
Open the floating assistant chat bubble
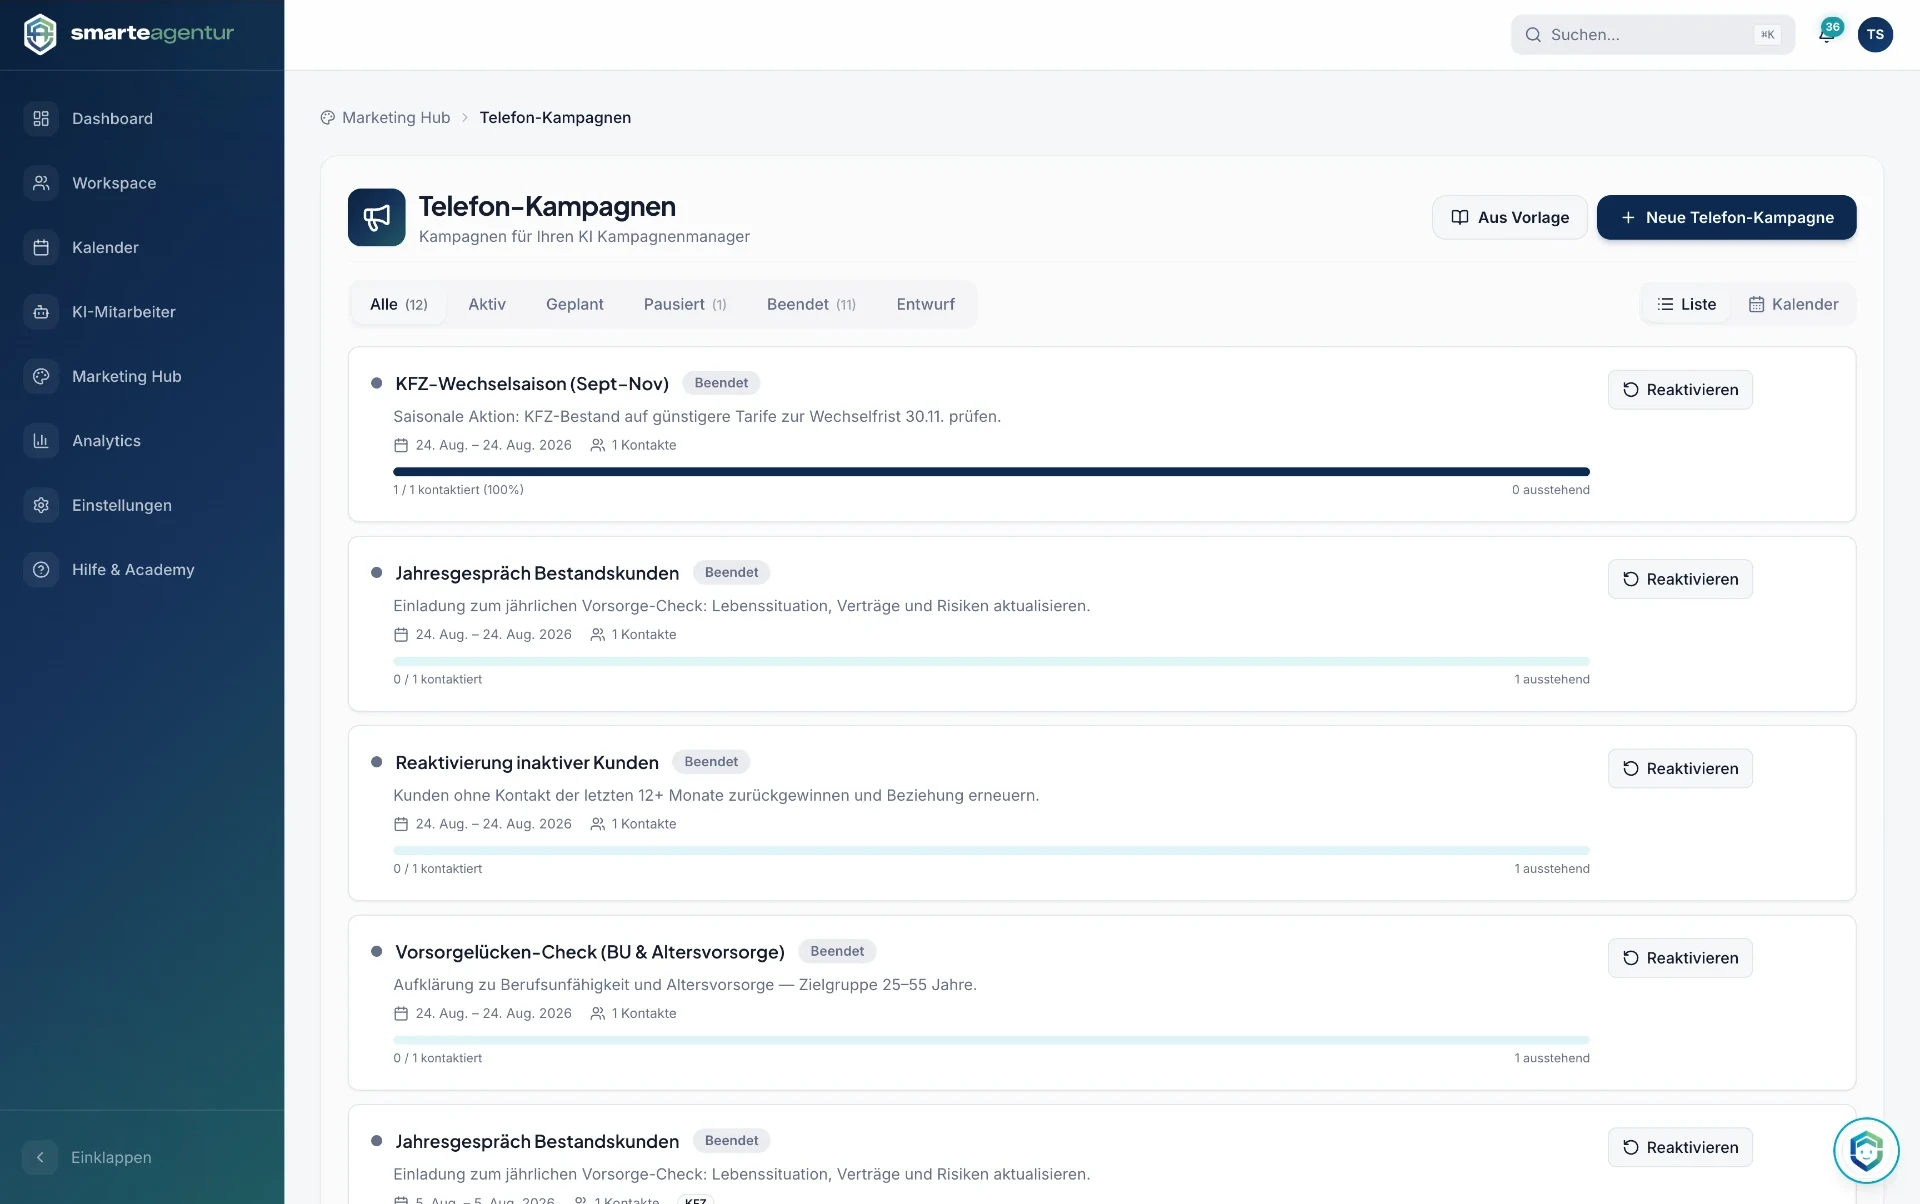click(1866, 1150)
